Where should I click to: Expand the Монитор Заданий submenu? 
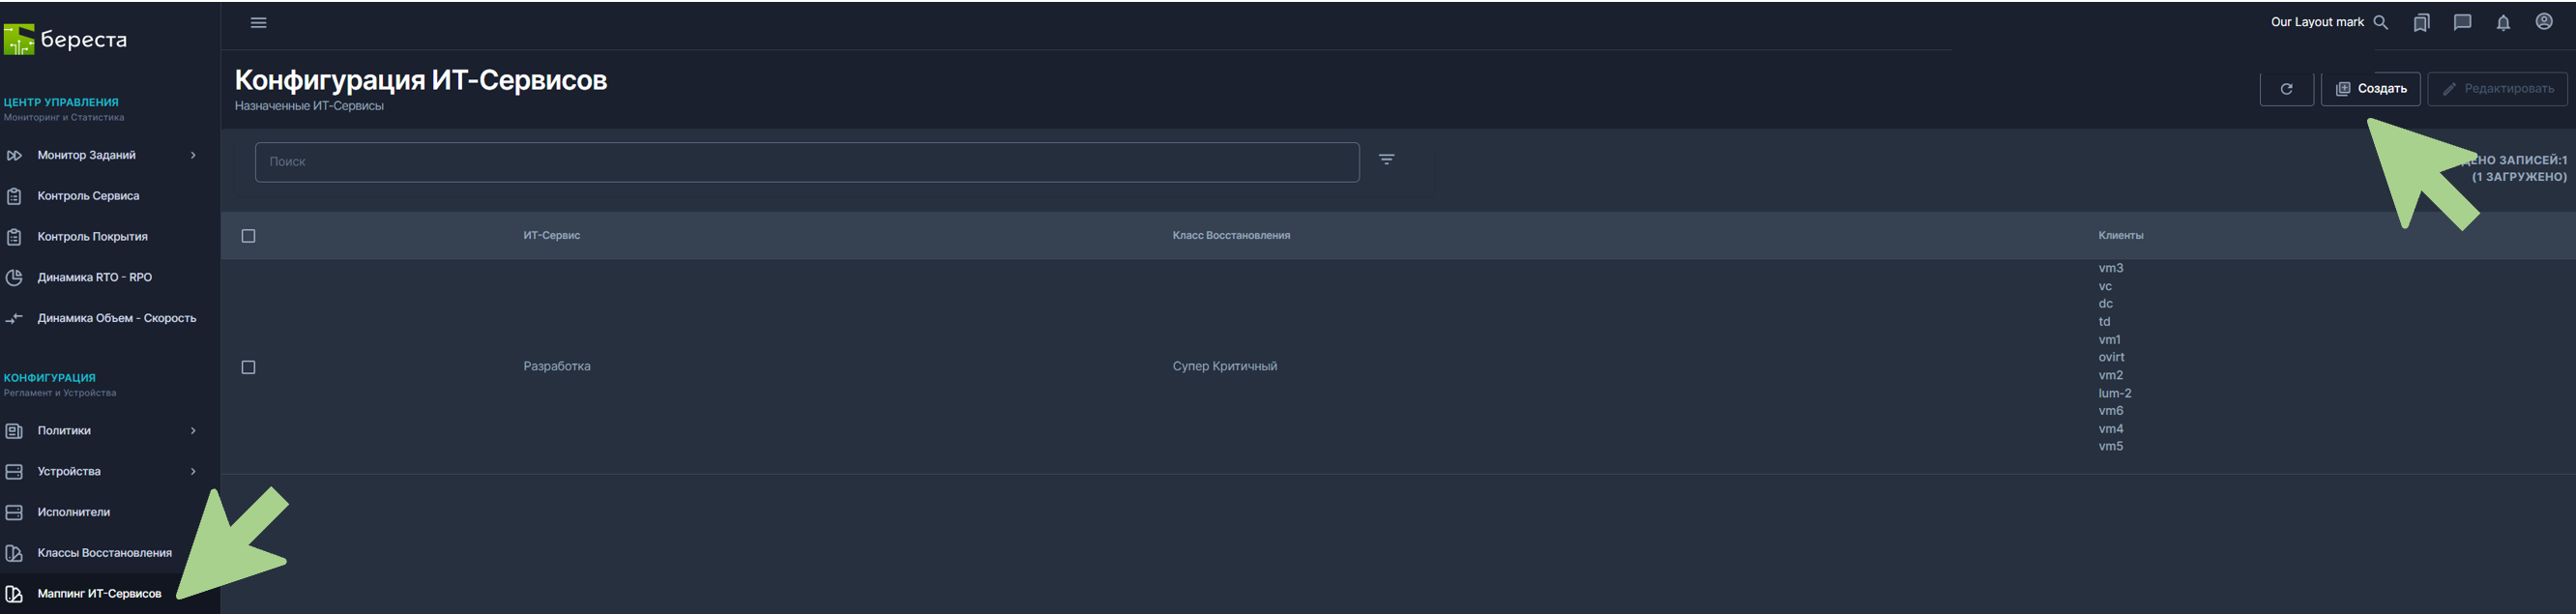tap(193, 155)
